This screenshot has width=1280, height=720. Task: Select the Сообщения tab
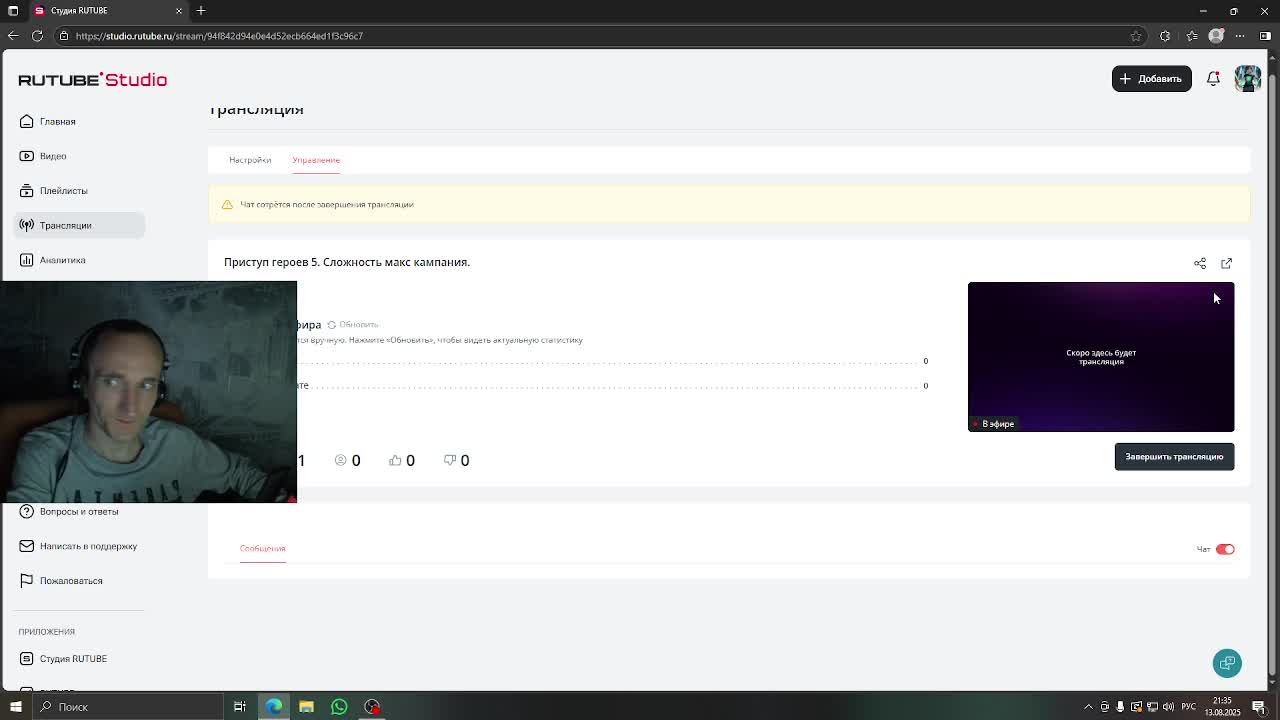click(x=263, y=548)
